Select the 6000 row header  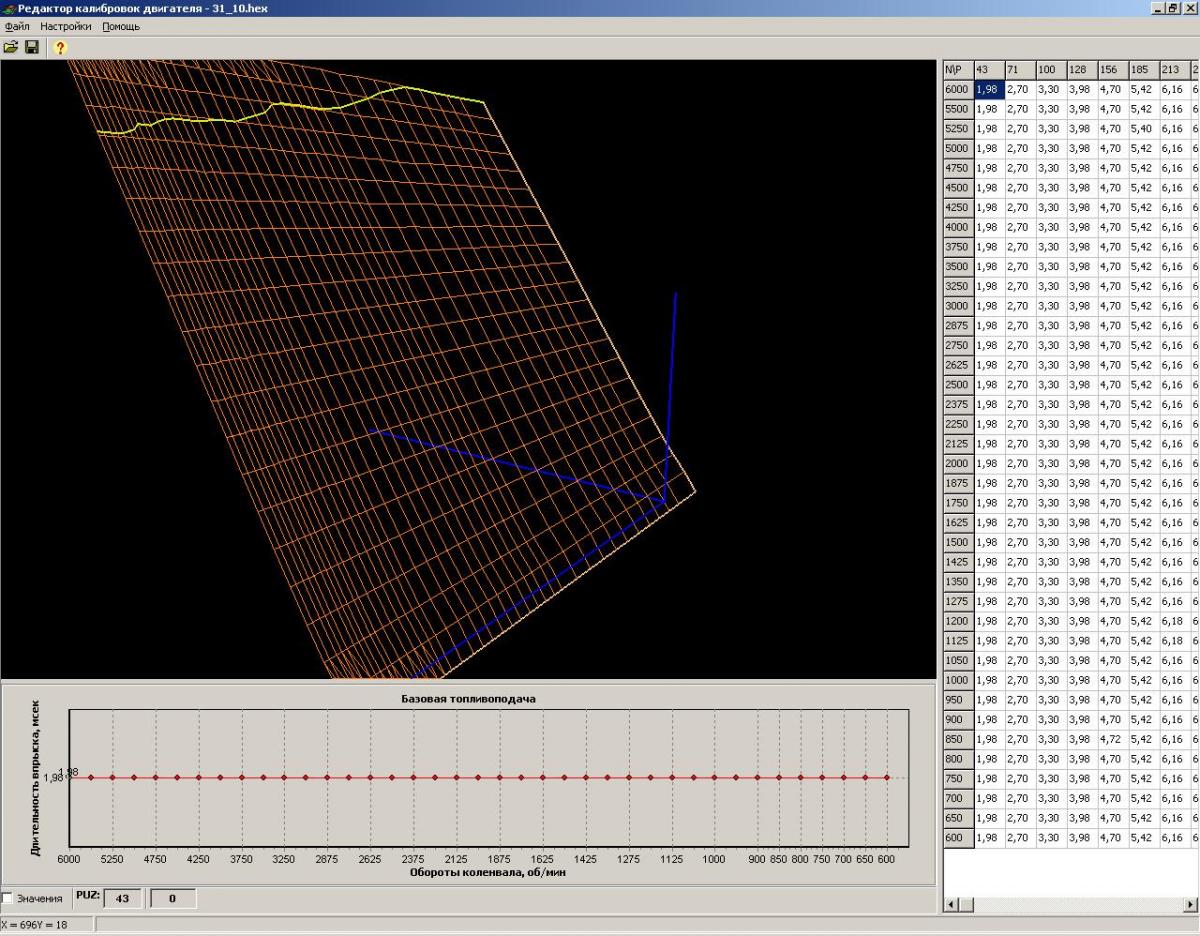click(957, 89)
